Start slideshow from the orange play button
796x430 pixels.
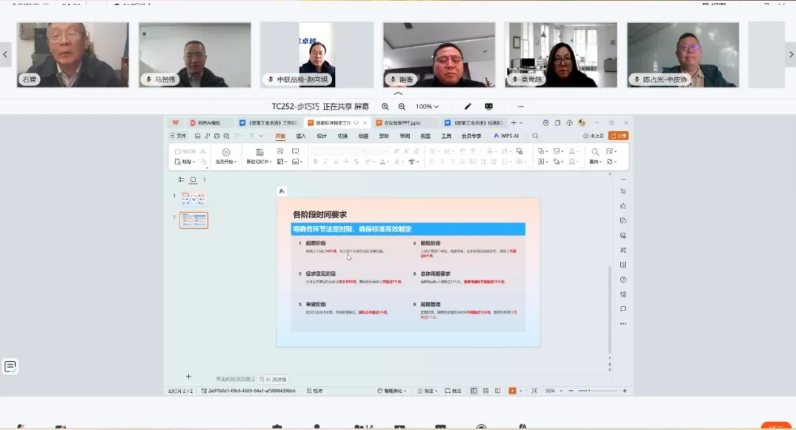tap(513, 390)
